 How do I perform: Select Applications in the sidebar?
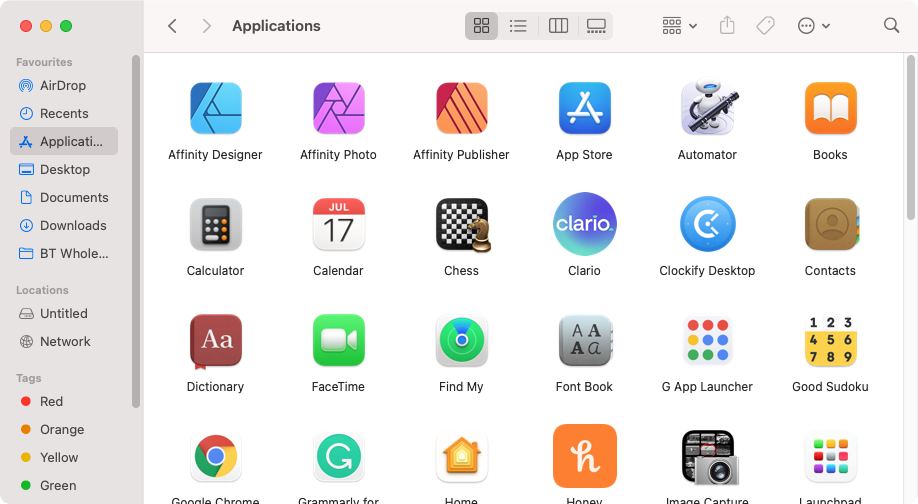(64, 142)
